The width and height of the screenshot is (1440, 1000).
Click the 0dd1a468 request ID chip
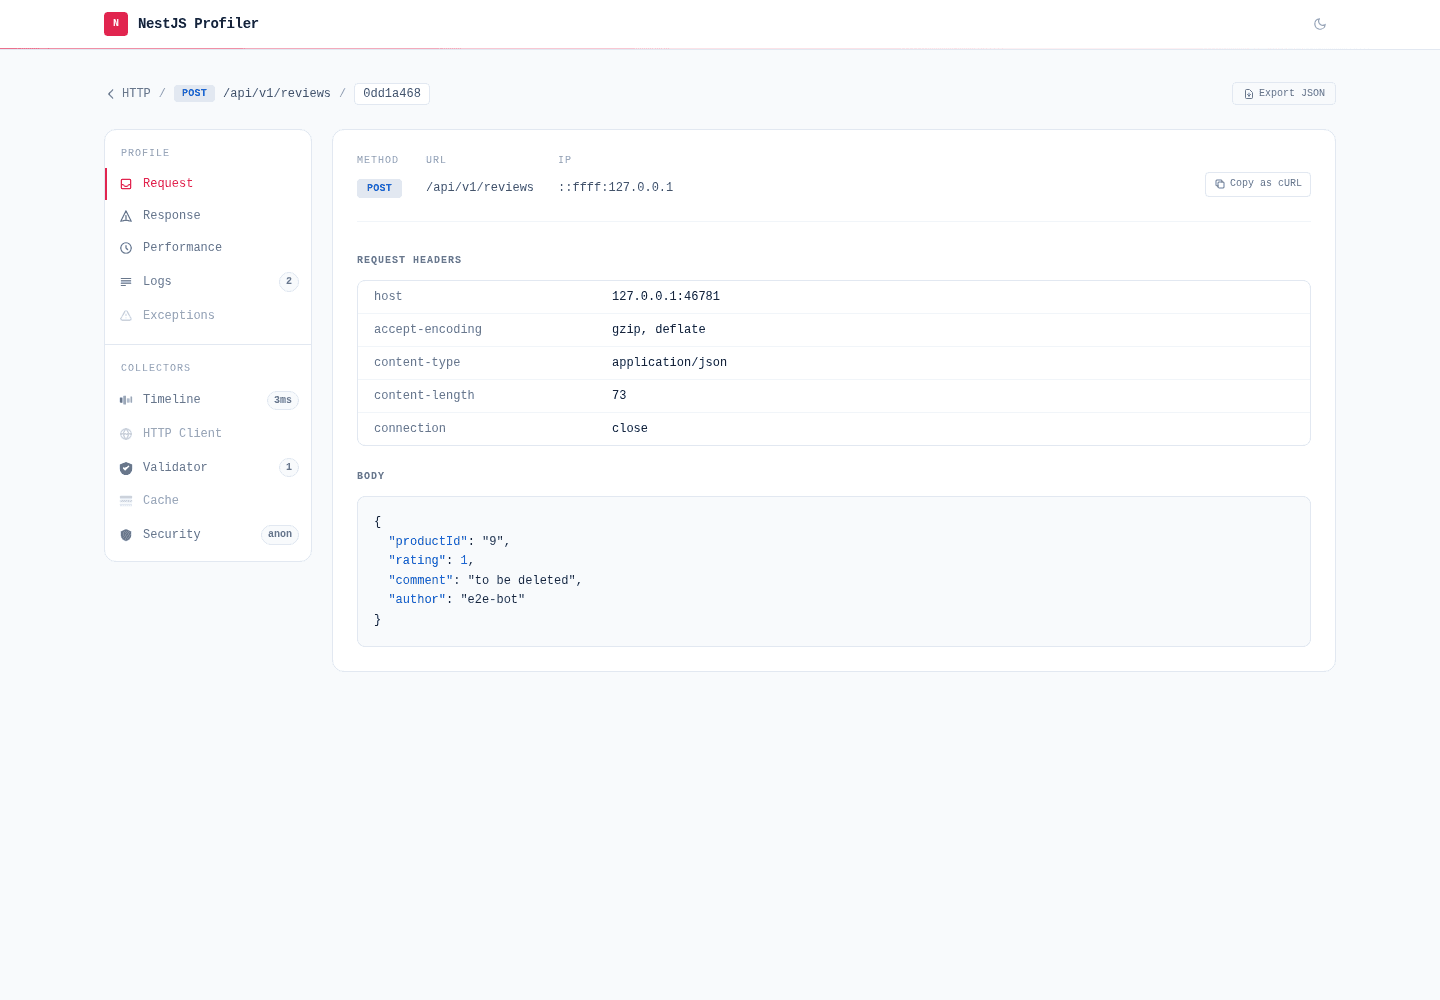[x=392, y=94]
